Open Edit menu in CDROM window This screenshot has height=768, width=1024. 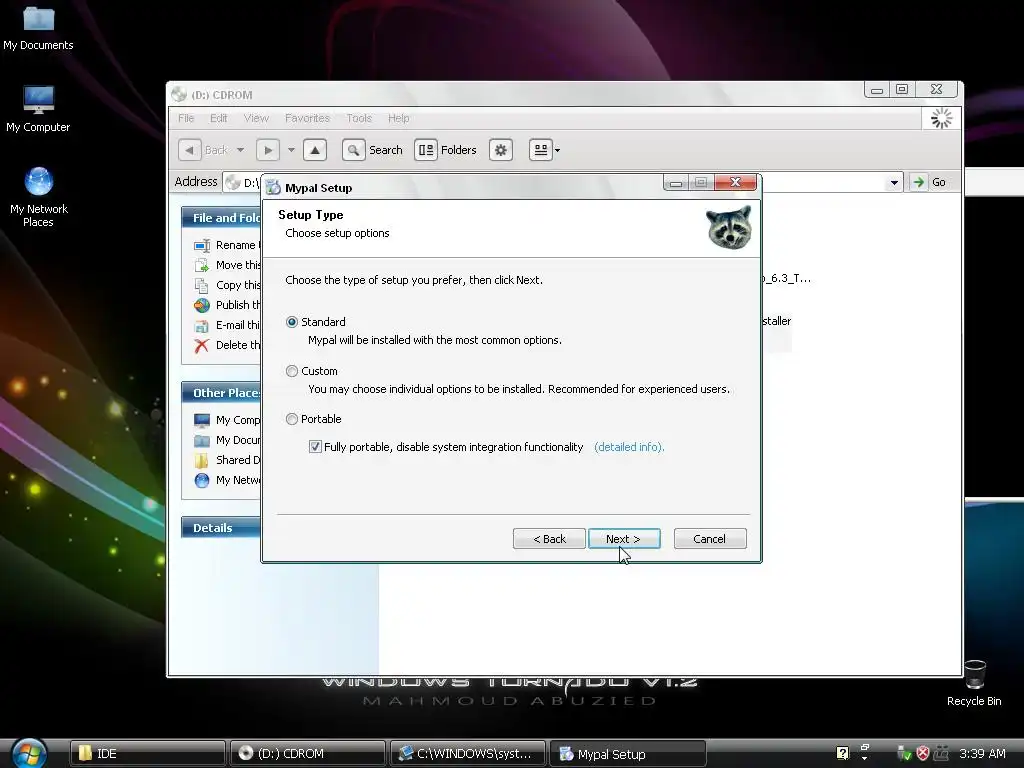(219, 118)
